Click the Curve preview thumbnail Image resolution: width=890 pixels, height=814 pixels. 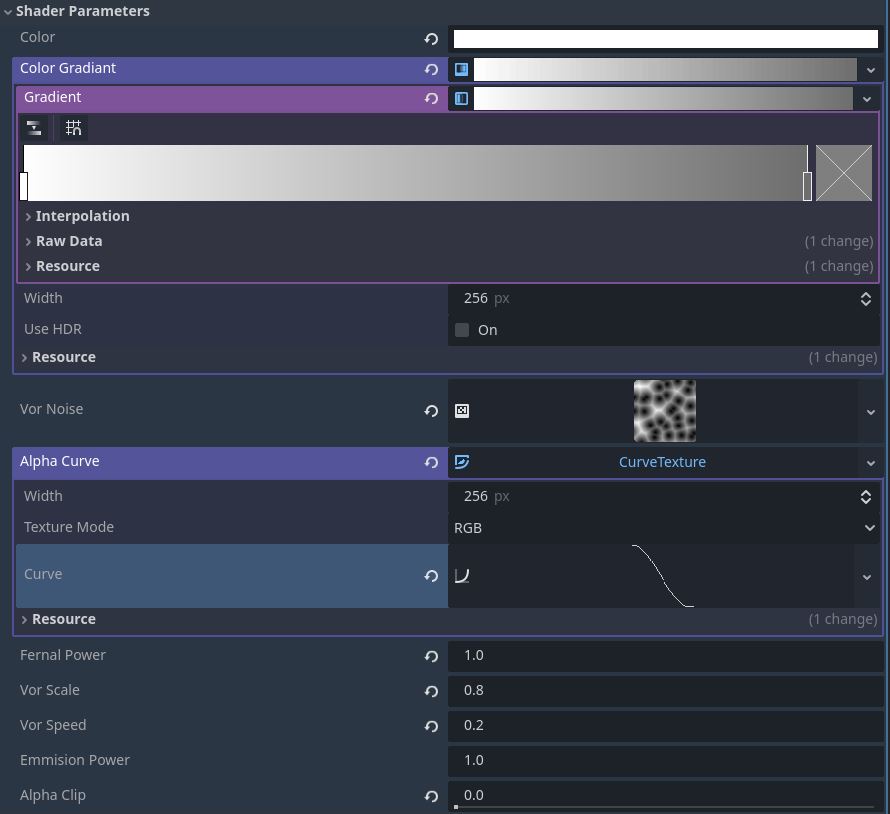[663, 576]
